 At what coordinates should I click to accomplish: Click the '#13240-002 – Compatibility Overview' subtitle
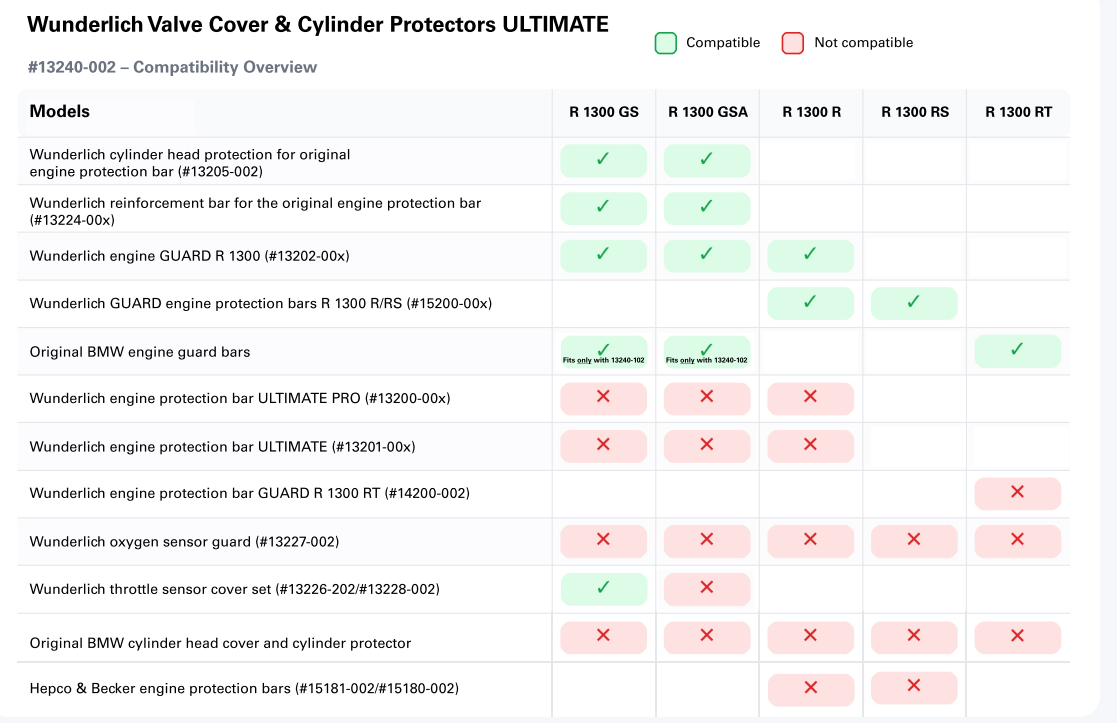pos(172,67)
